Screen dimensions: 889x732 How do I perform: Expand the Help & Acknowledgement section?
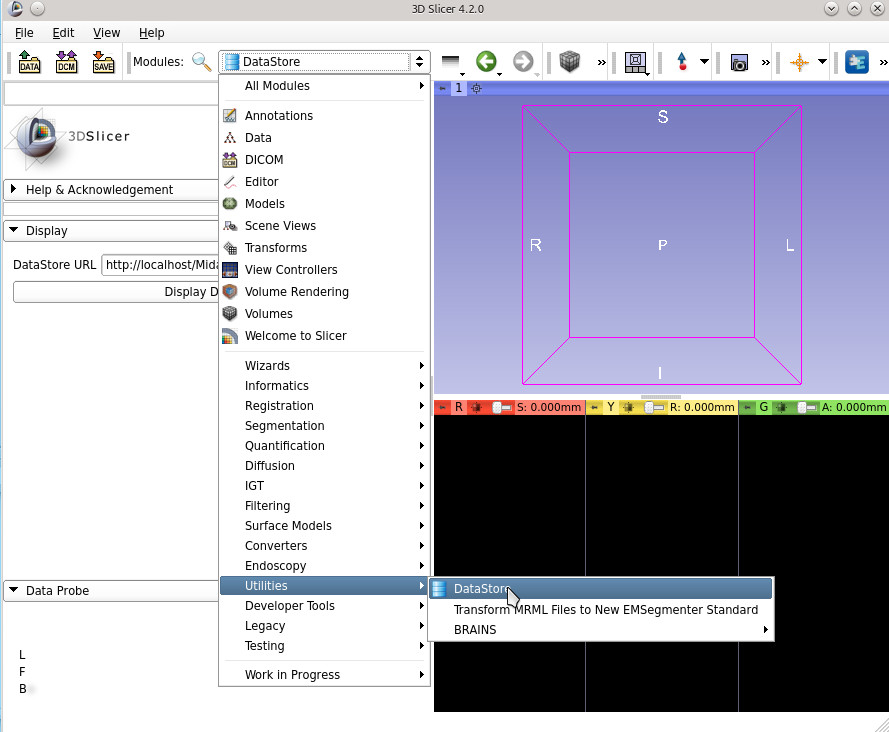(99, 190)
